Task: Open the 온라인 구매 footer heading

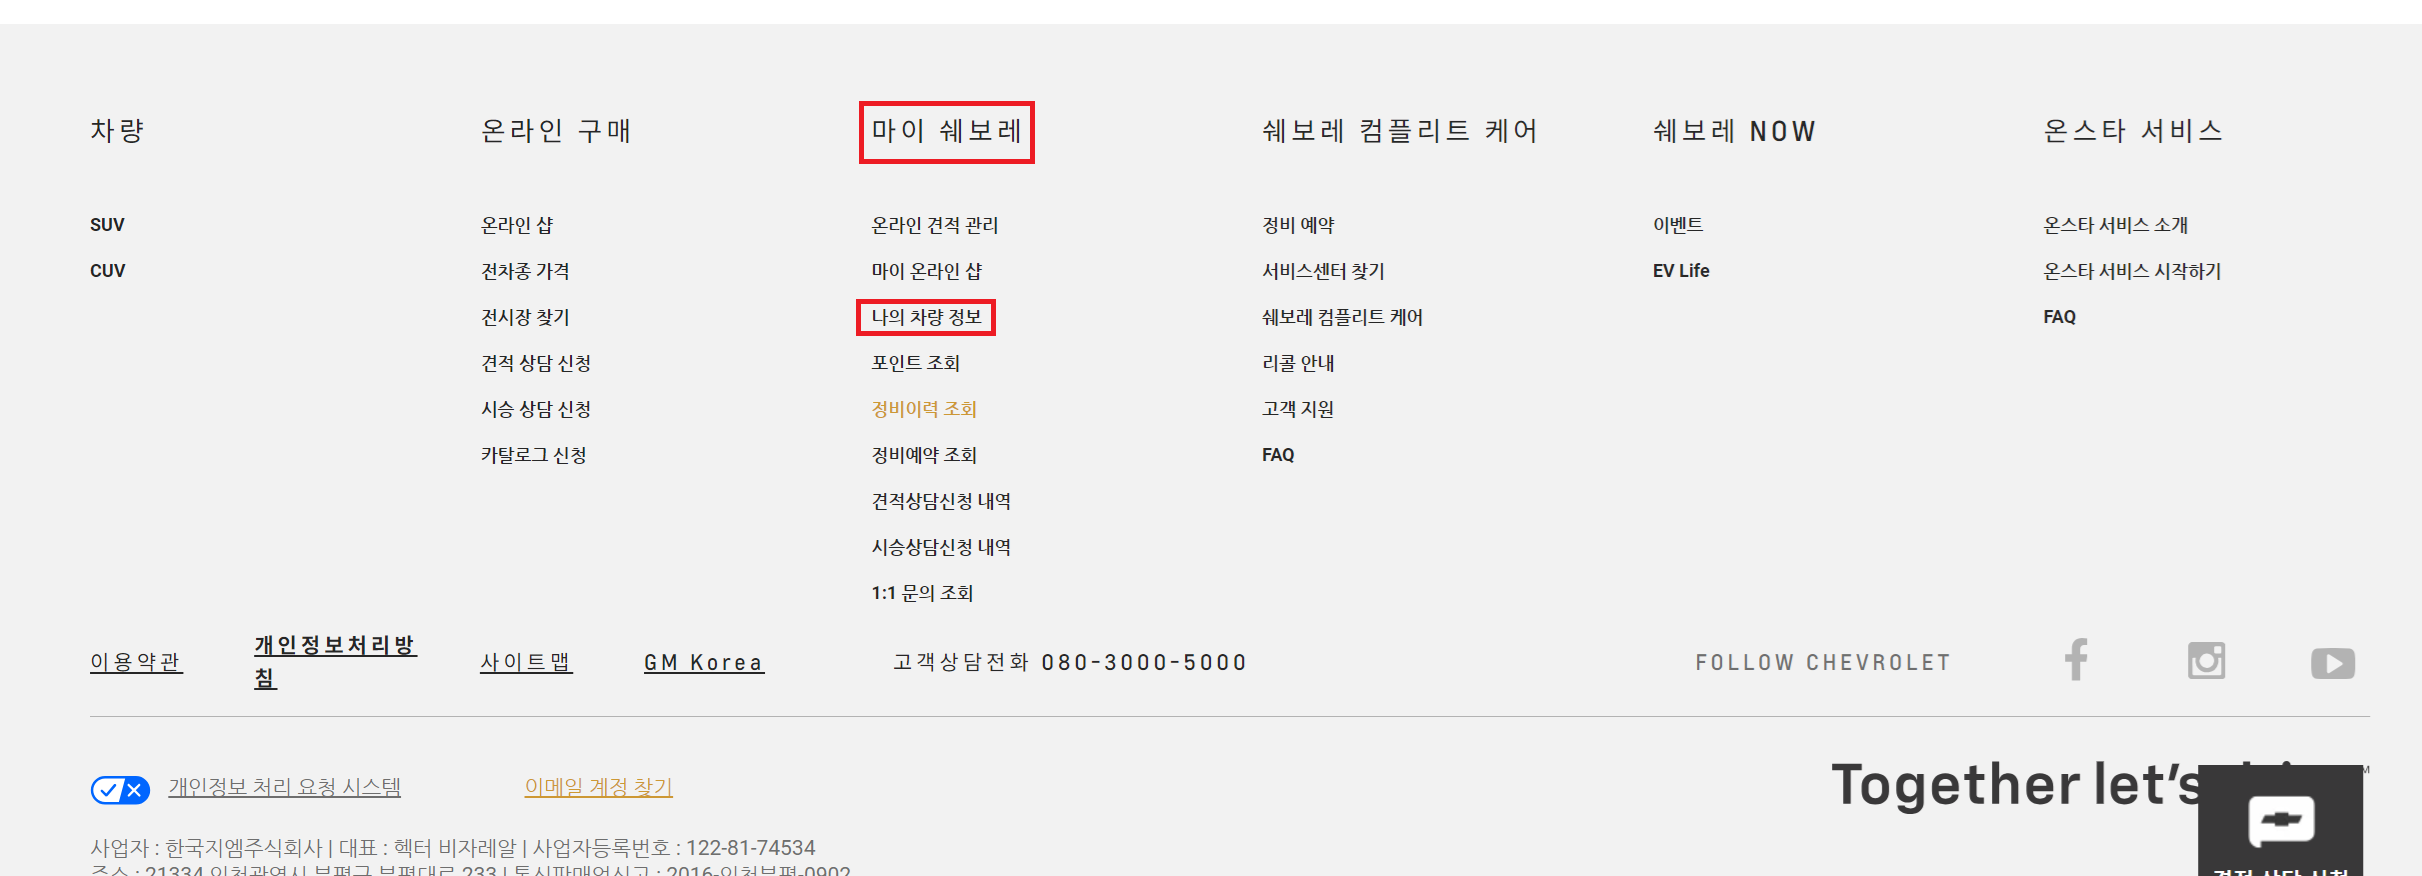Action: coord(556,131)
